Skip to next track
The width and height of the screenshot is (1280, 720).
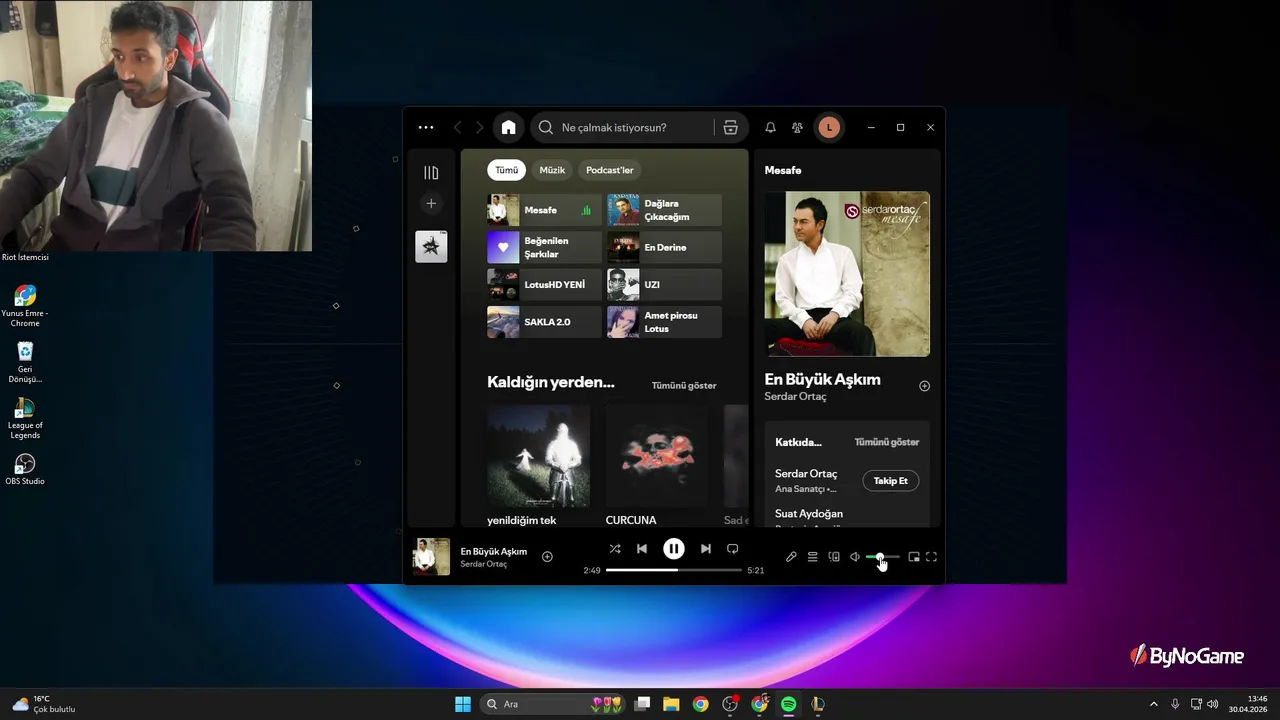[706, 549]
